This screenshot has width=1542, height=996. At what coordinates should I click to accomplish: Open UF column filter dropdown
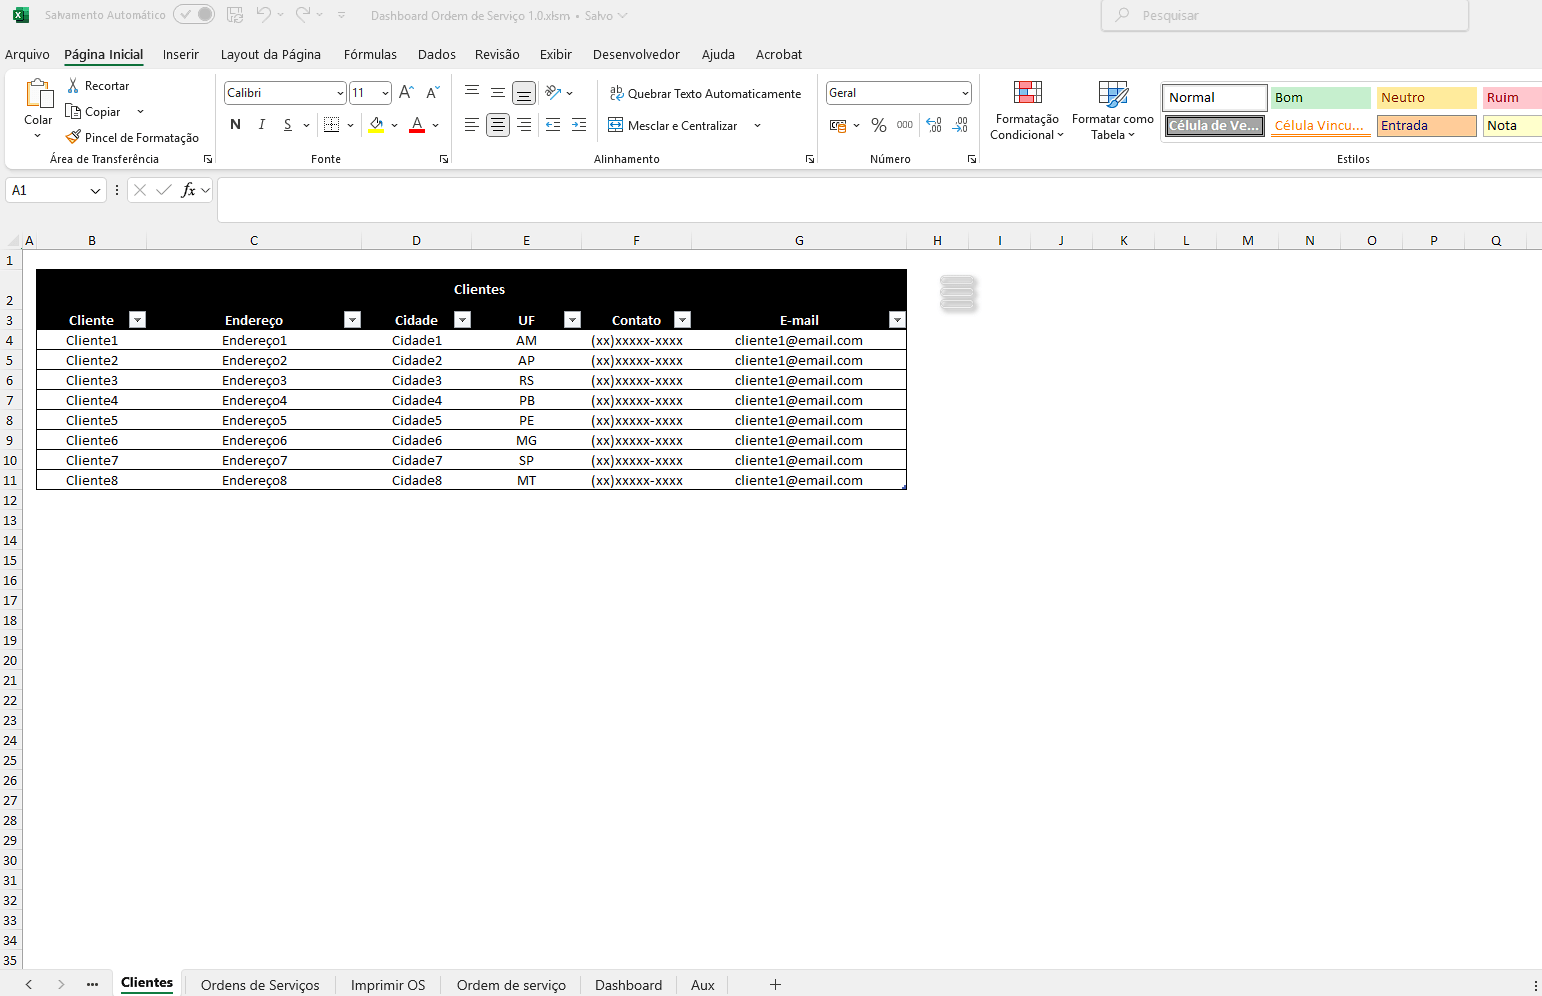572,319
